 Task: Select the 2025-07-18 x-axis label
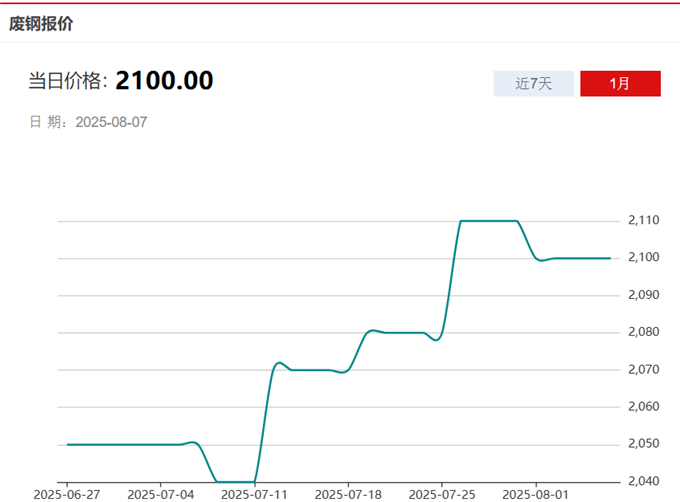pos(348,494)
